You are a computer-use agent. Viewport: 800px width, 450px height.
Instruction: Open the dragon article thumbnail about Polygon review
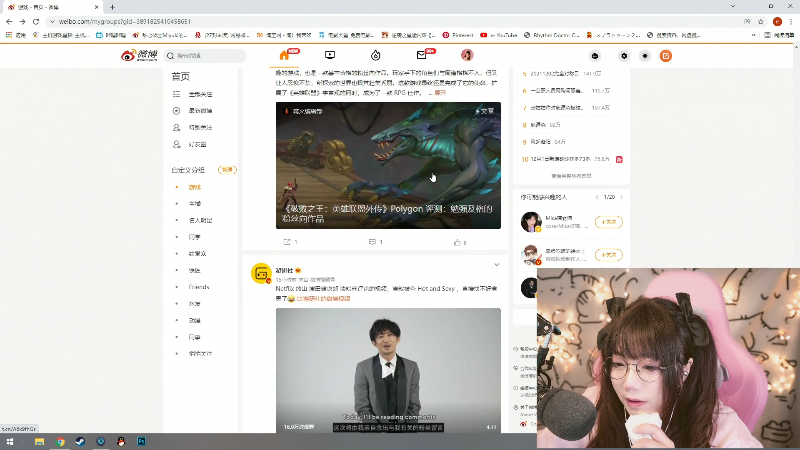point(388,165)
